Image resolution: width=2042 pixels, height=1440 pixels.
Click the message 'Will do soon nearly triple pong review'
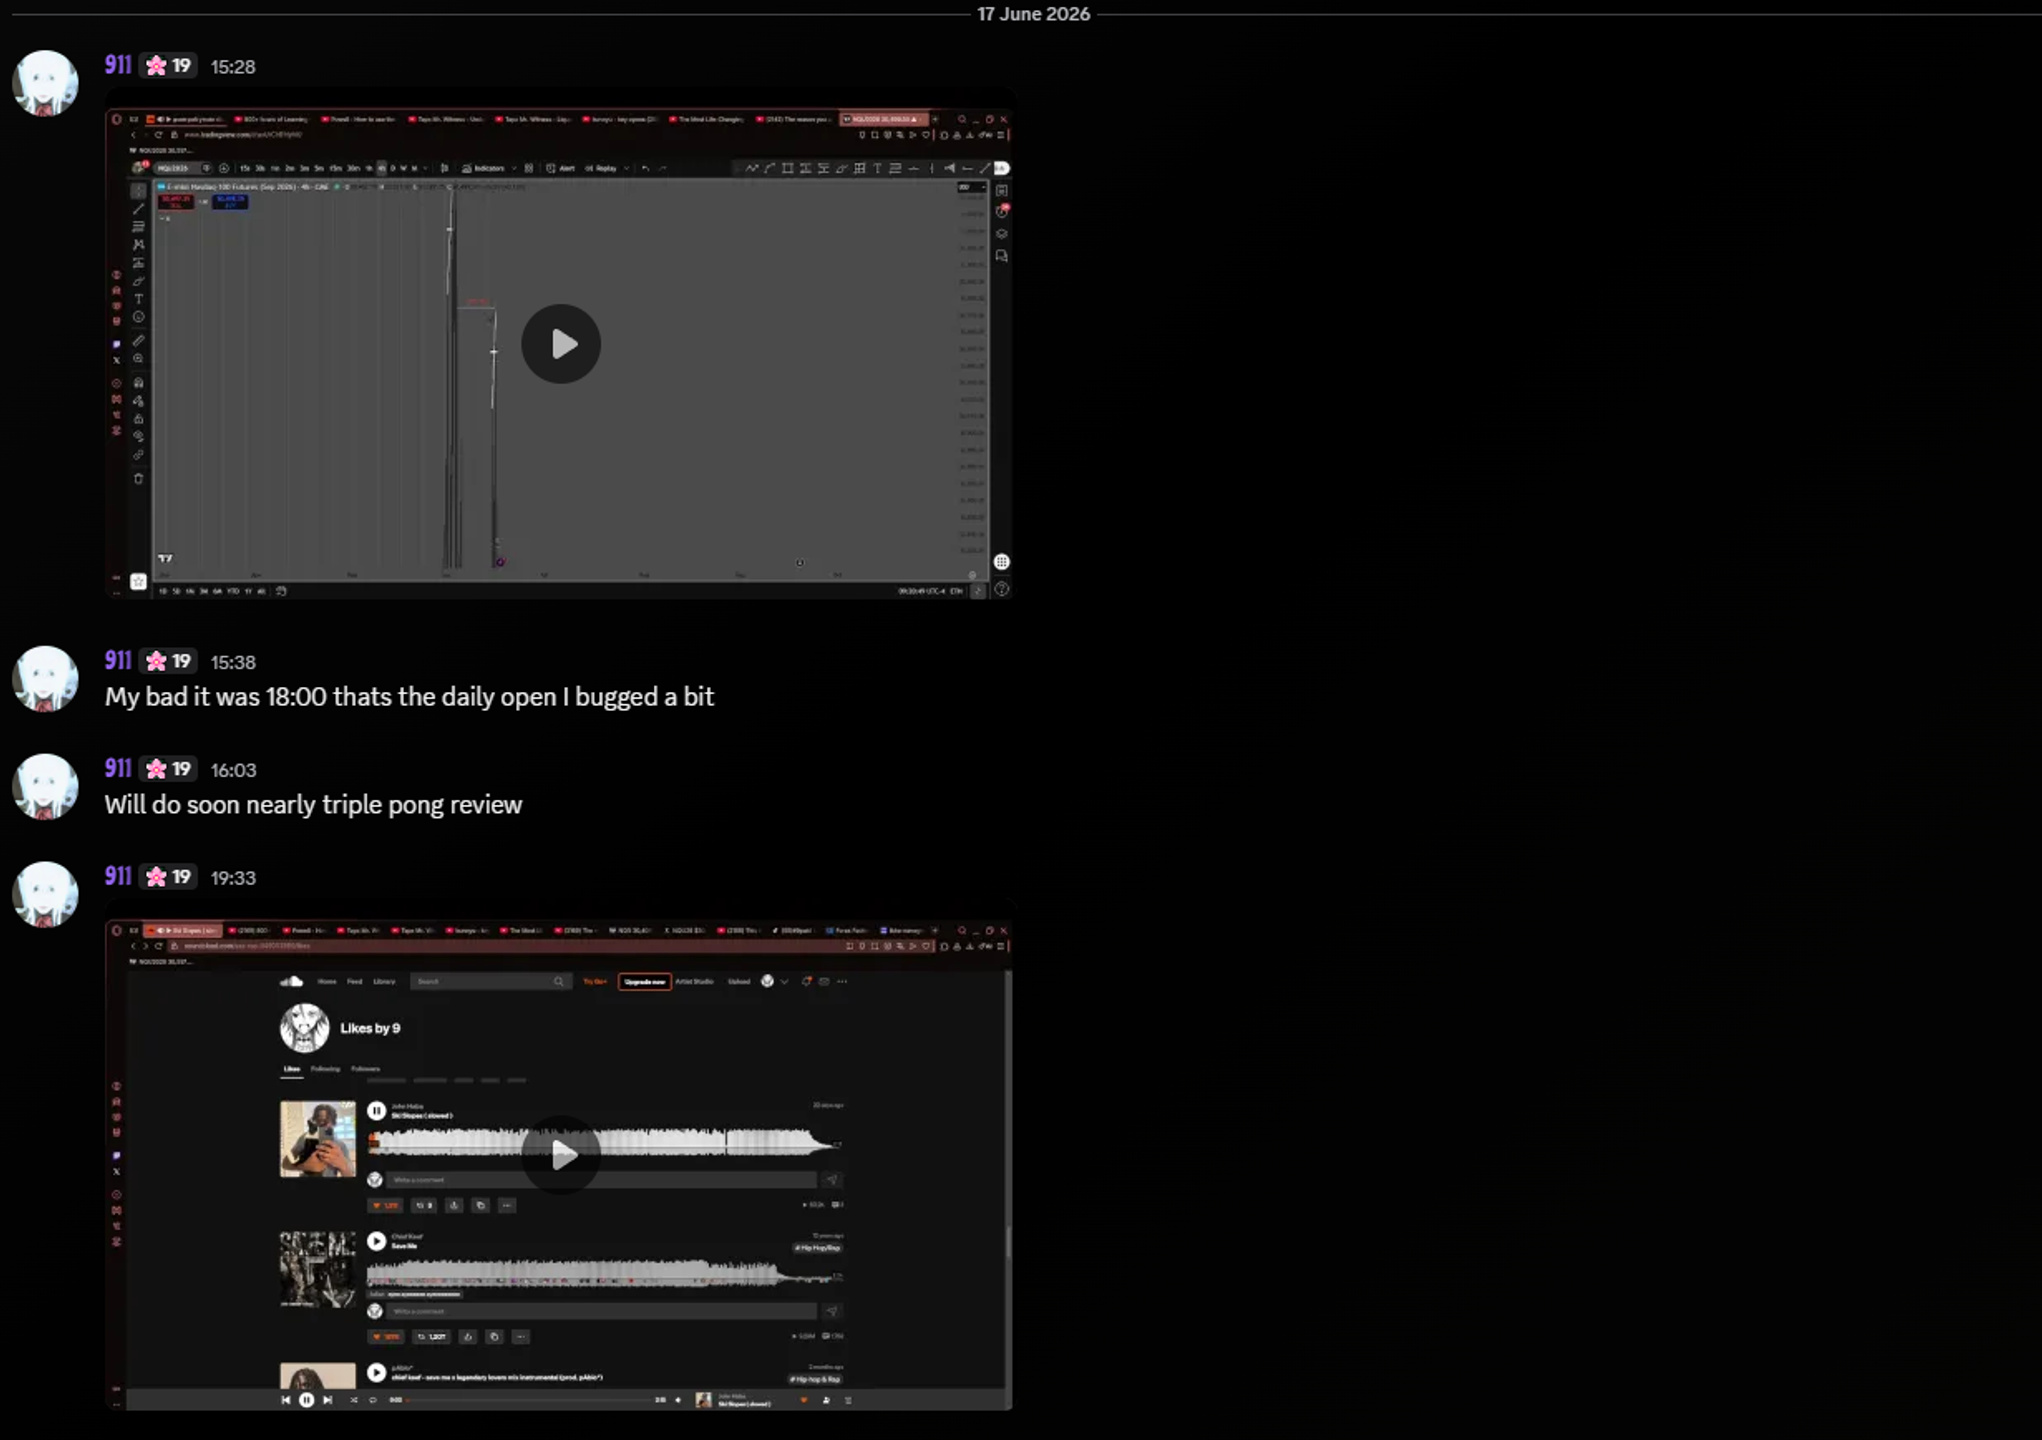click(313, 805)
